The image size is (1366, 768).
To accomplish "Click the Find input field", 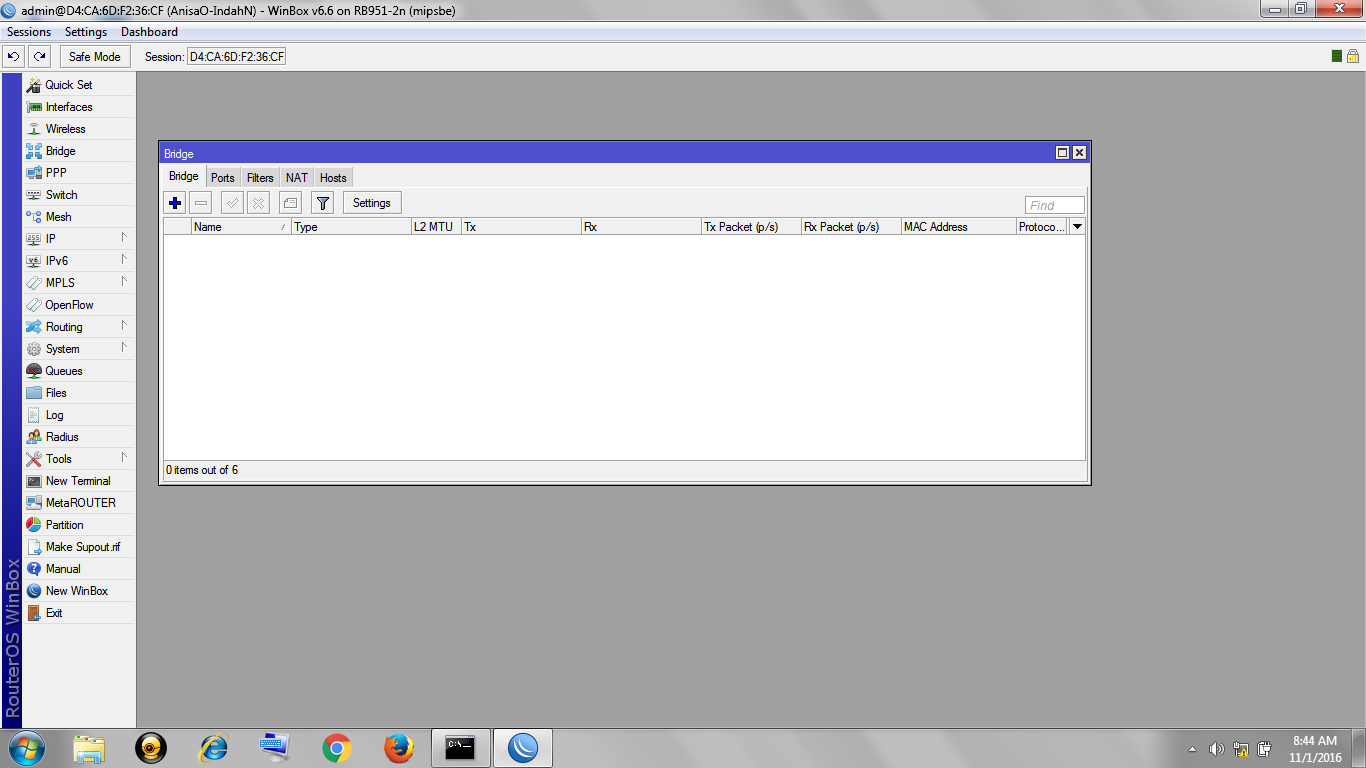I will click(1053, 204).
